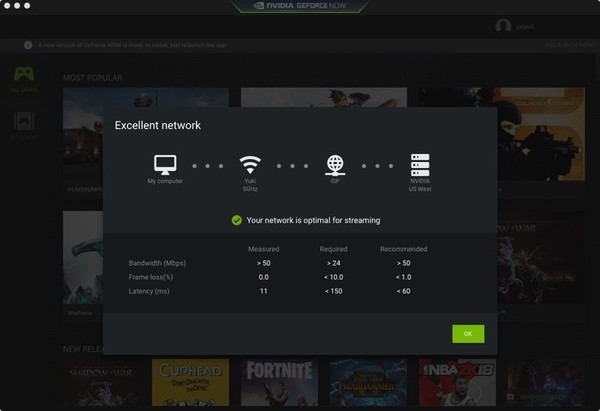The height and width of the screenshot is (411, 600).
Task: Click the required latency < 150 value
Action: click(x=334, y=291)
